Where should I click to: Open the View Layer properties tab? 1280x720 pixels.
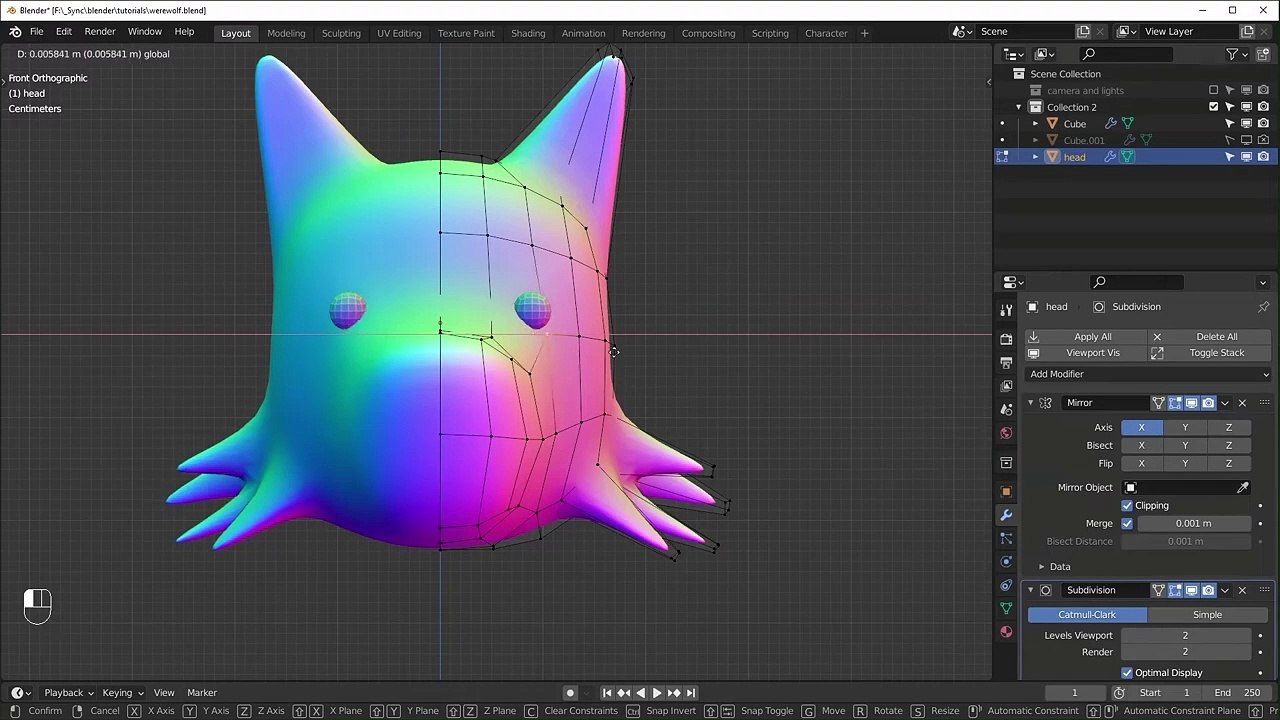(1006, 386)
